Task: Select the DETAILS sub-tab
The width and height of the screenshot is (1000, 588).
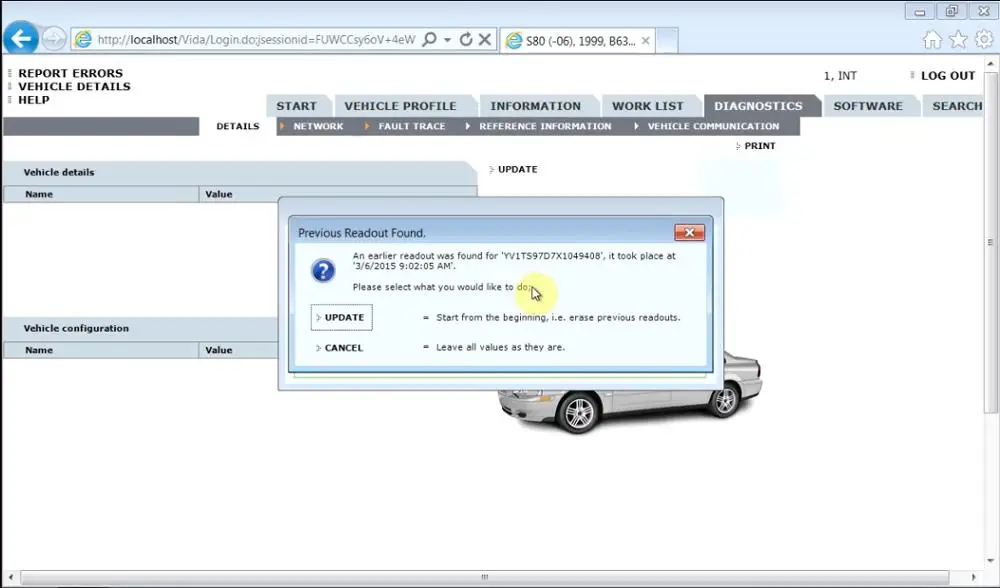Action: pyautogui.click(x=238, y=126)
